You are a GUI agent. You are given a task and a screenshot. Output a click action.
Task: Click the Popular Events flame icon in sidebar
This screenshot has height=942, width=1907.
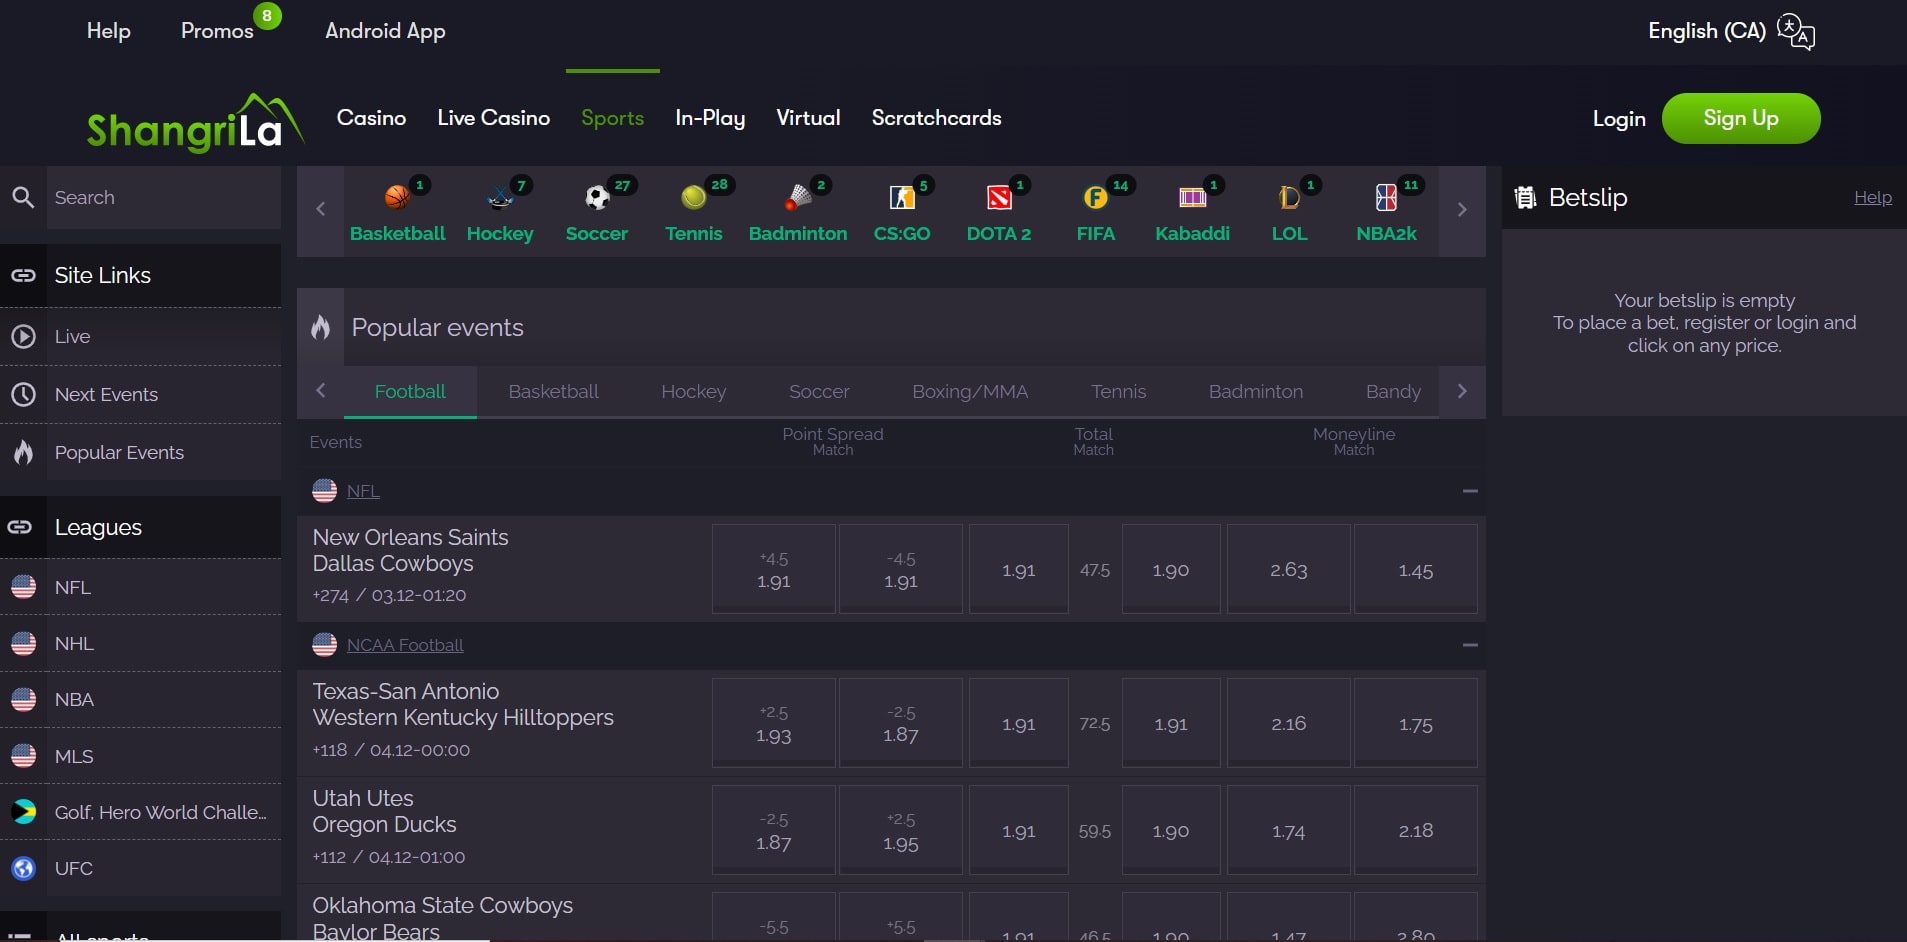pyautogui.click(x=23, y=452)
